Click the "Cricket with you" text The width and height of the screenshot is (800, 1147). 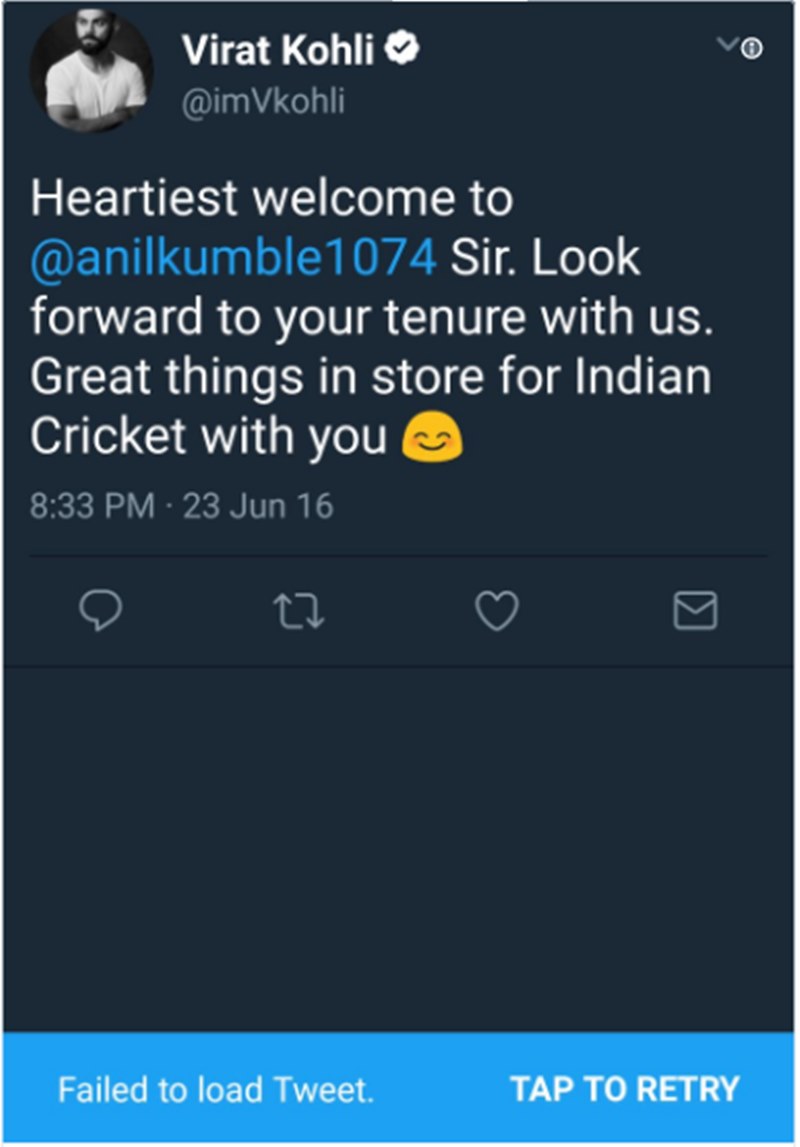(x=208, y=439)
